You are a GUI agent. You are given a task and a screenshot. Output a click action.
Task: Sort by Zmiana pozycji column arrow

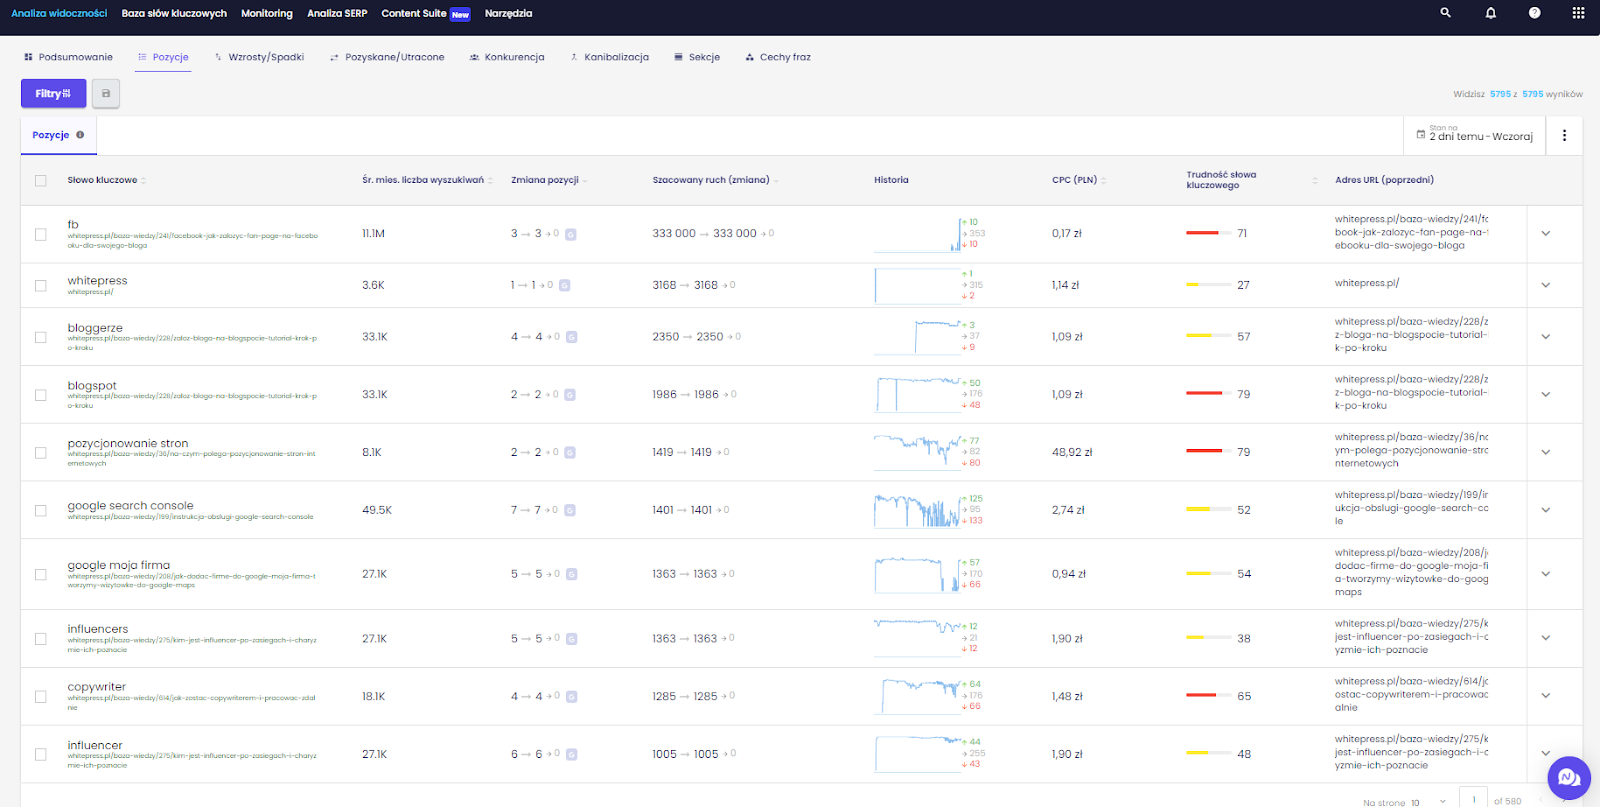[585, 181]
